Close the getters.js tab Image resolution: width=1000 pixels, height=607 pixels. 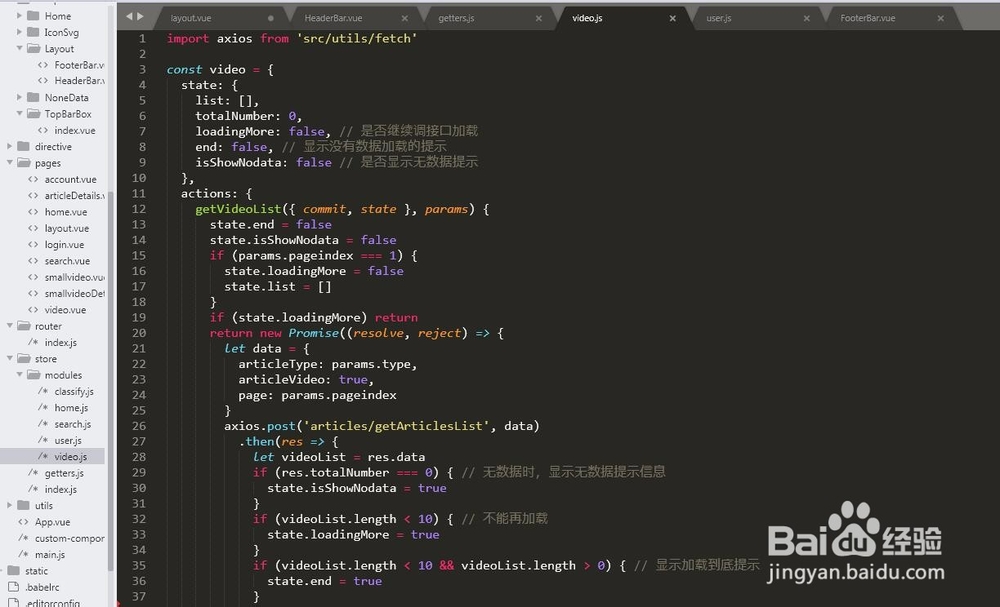tap(538, 18)
